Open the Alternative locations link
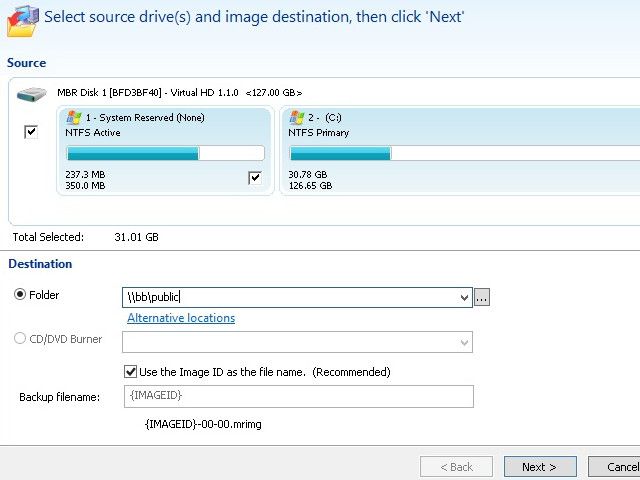This screenshot has height=480, width=640. (x=181, y=318)
